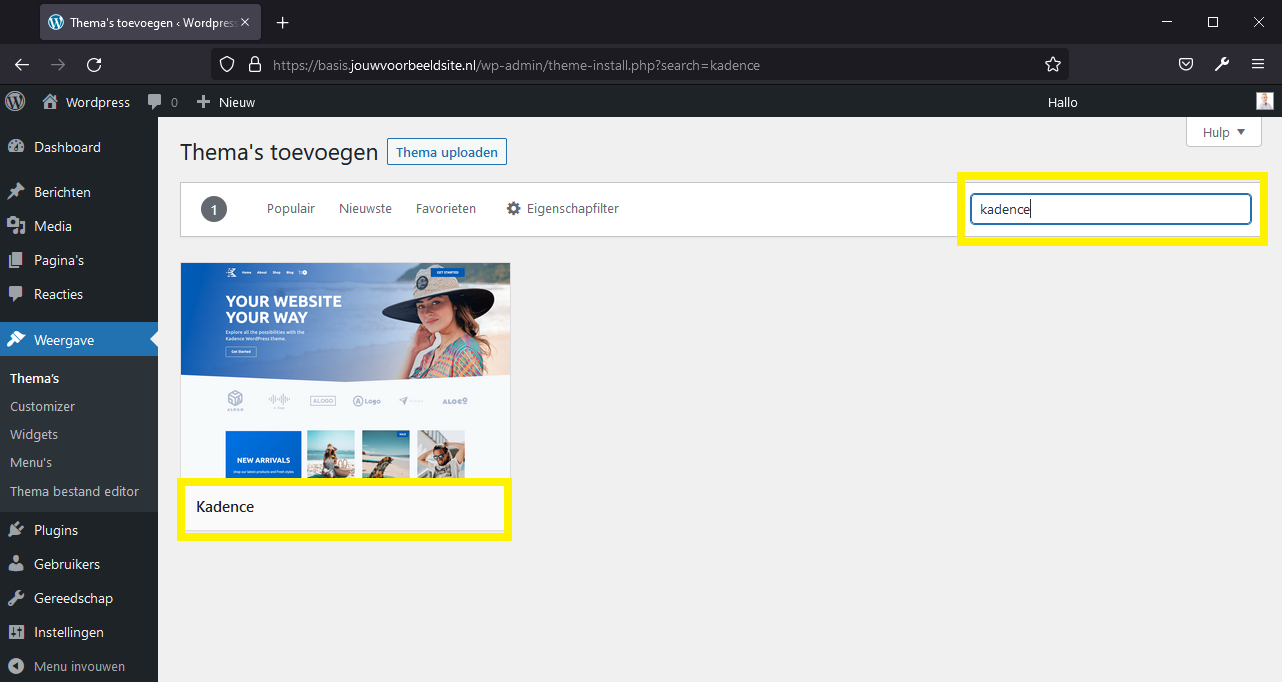
Task: Click the Thema uploaden button
Action: coord(446,151)
